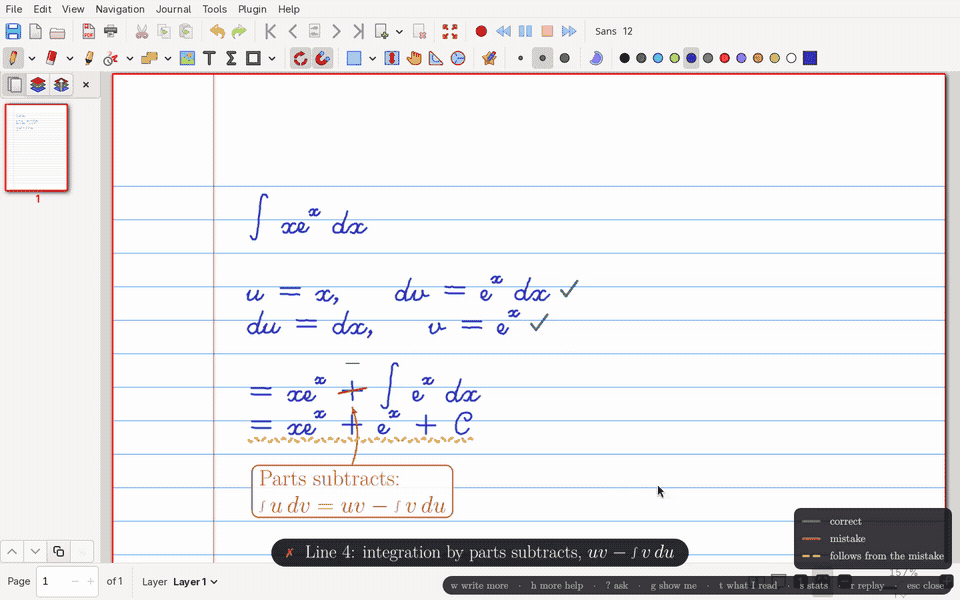Screen dimensions: 960x600
Task: Go to the next page
Action: click(x=336, y=31)
